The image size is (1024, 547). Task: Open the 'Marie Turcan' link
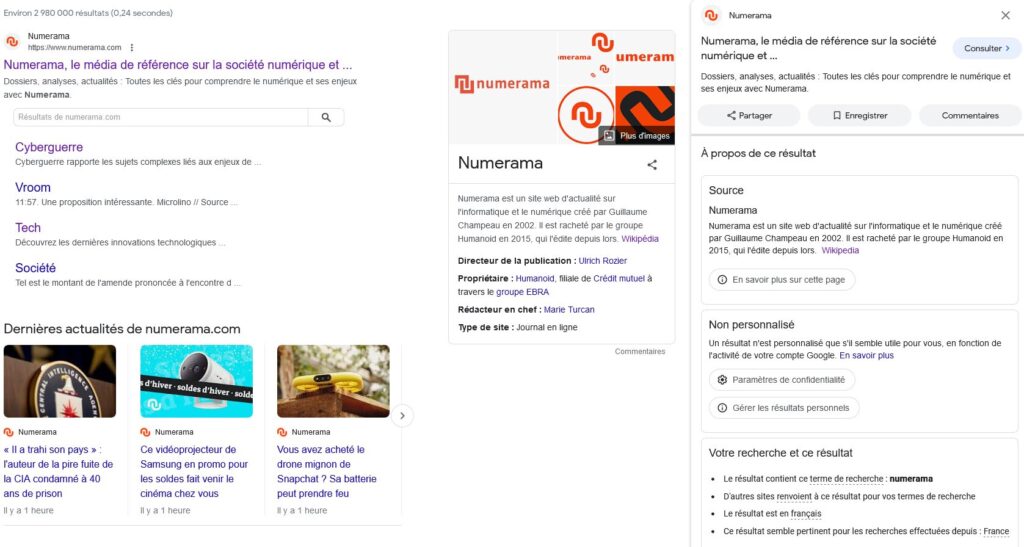pos(569,309)
